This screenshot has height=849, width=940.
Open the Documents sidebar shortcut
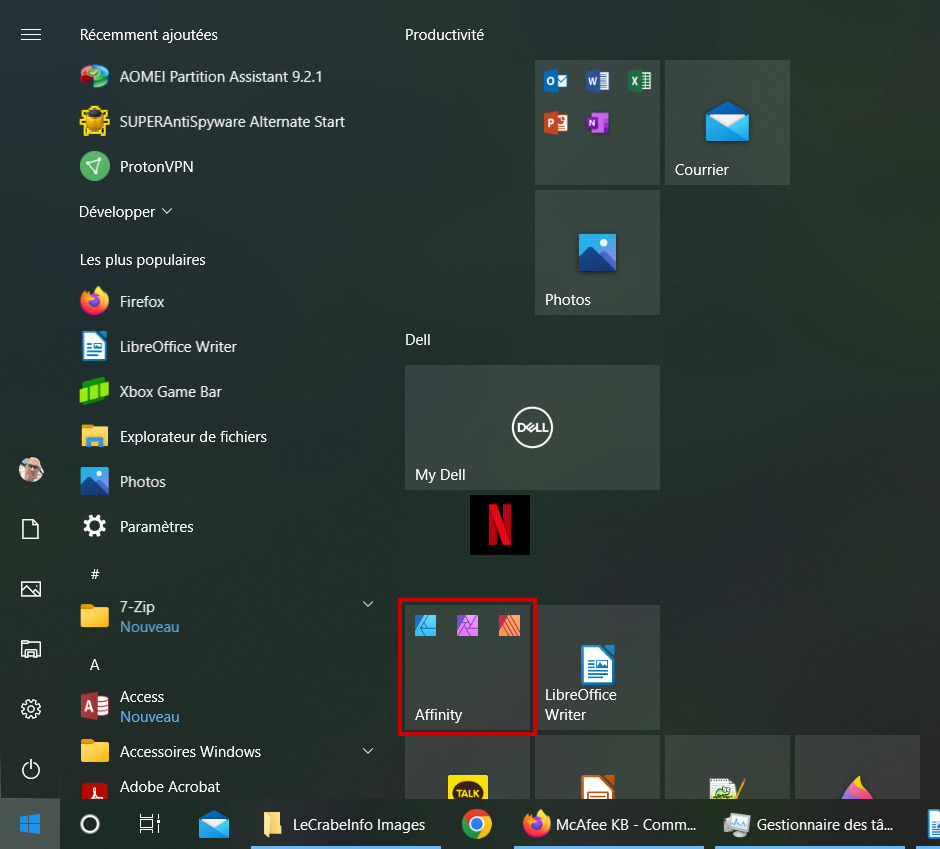(x=31, y=529)
